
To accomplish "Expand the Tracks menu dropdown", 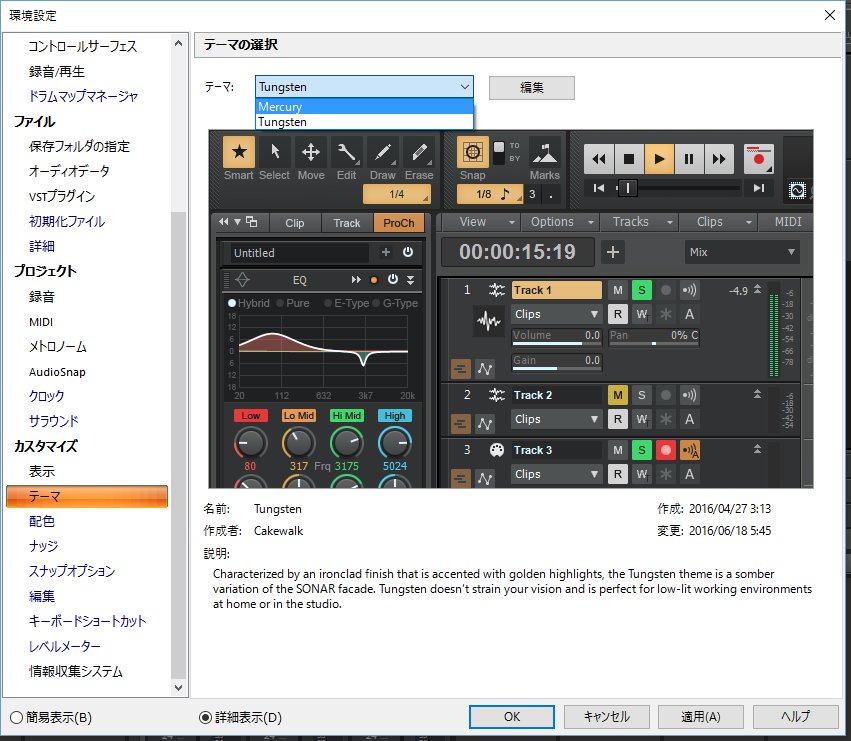I will click(639, 222).
